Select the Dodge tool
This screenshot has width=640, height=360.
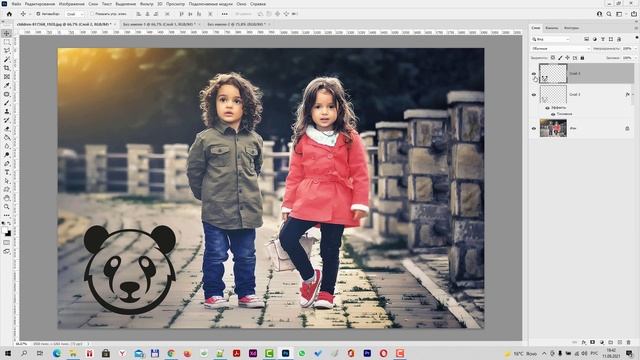point(7,155)
